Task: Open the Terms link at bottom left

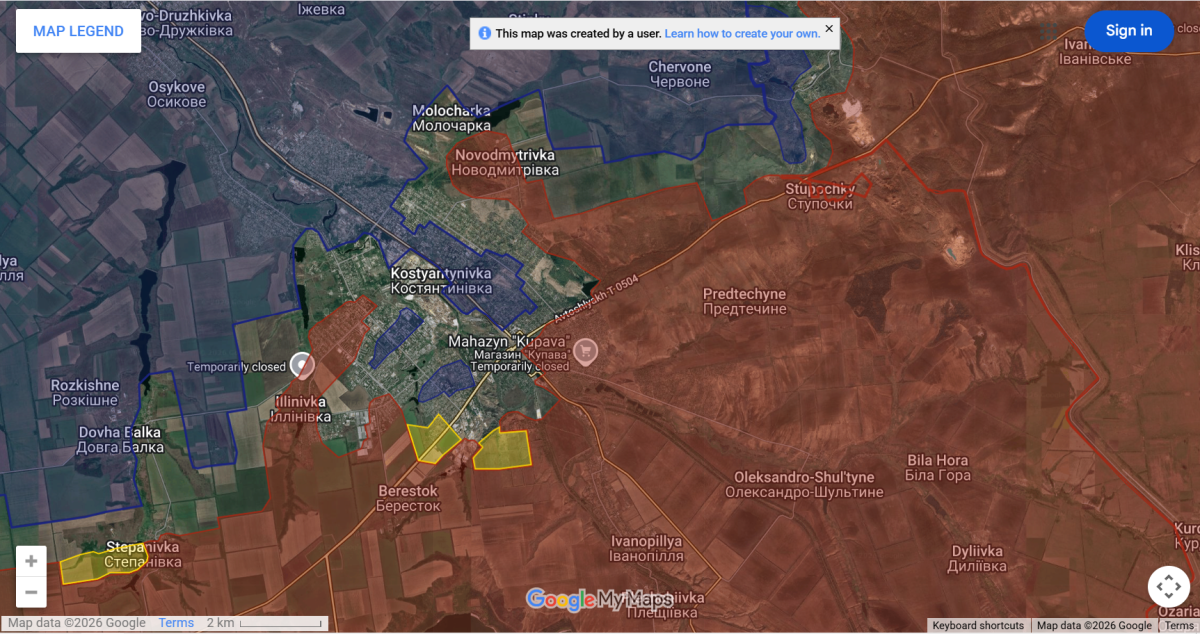Action: point(176,623)
